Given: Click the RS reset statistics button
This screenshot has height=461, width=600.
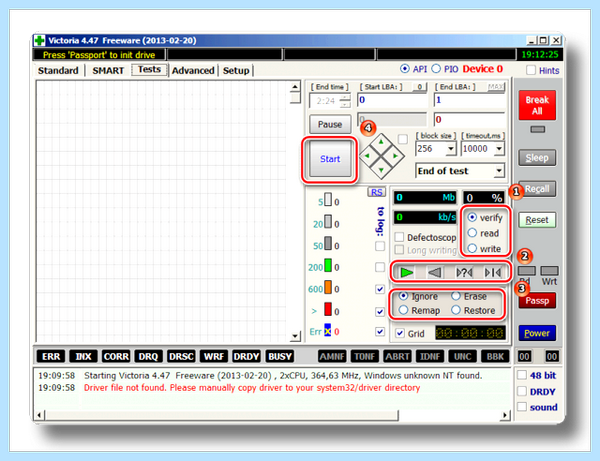Looking at the screenshot, I should [377, 192].
